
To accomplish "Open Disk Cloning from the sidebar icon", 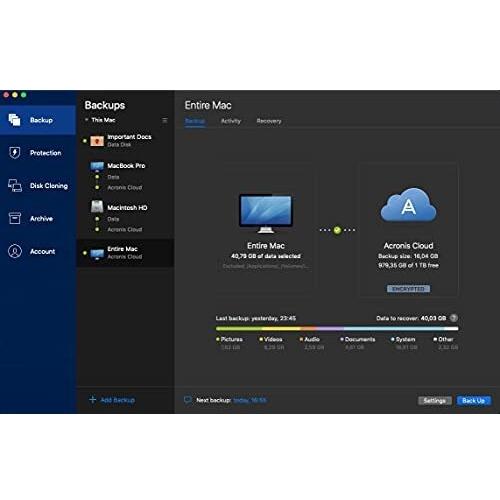I will (15, 185).
